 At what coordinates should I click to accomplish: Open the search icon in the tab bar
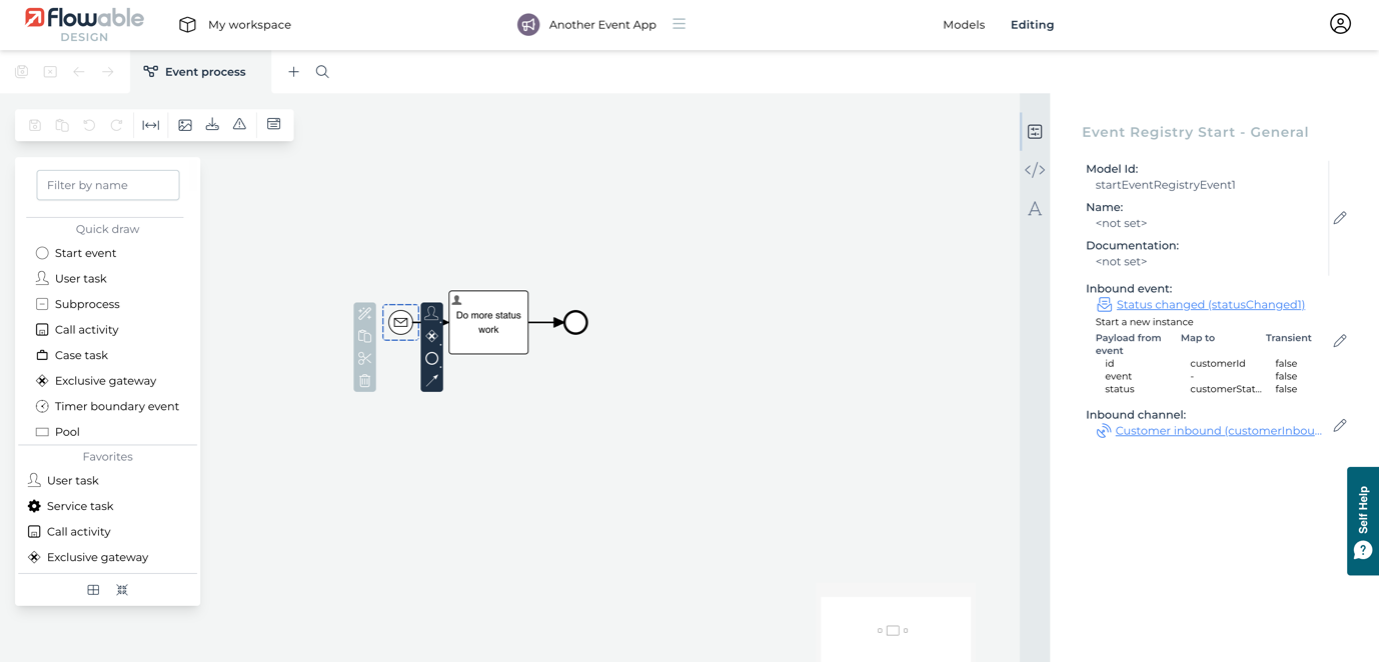point(320,71)
